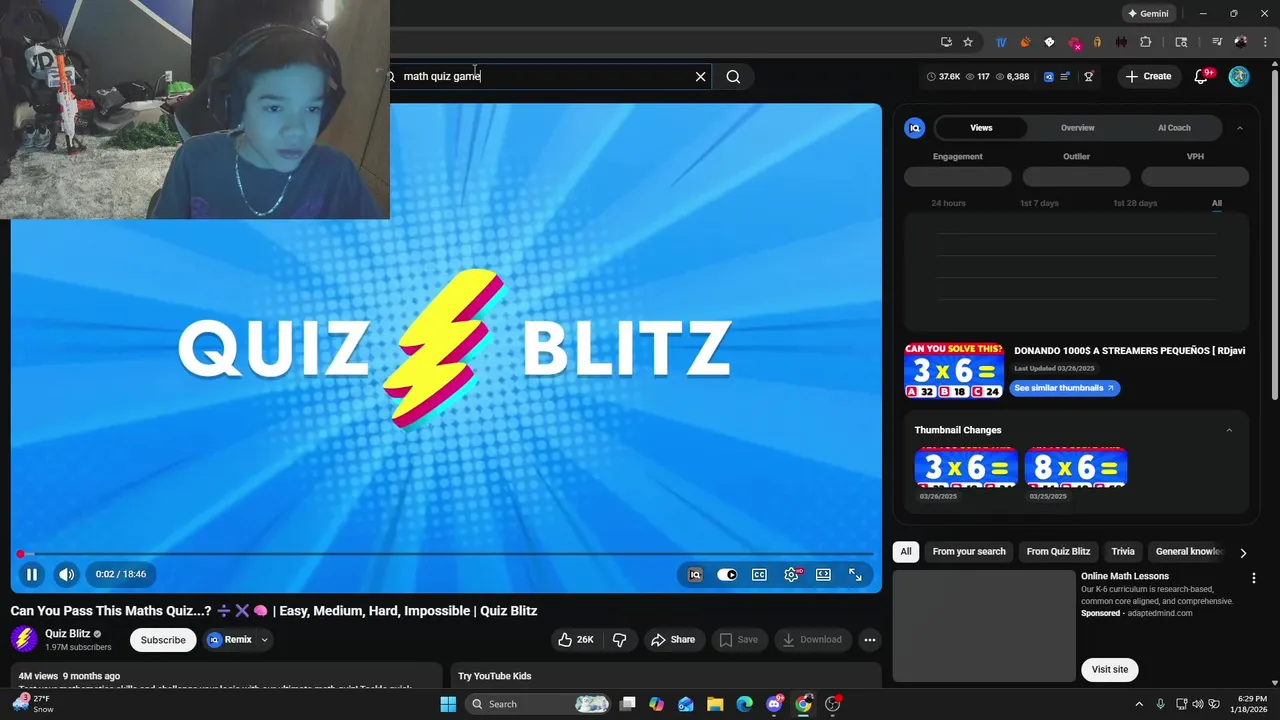Select the Views tab in vidIQ panel
Screen dimensions: 1280x720
coord(981,128)
